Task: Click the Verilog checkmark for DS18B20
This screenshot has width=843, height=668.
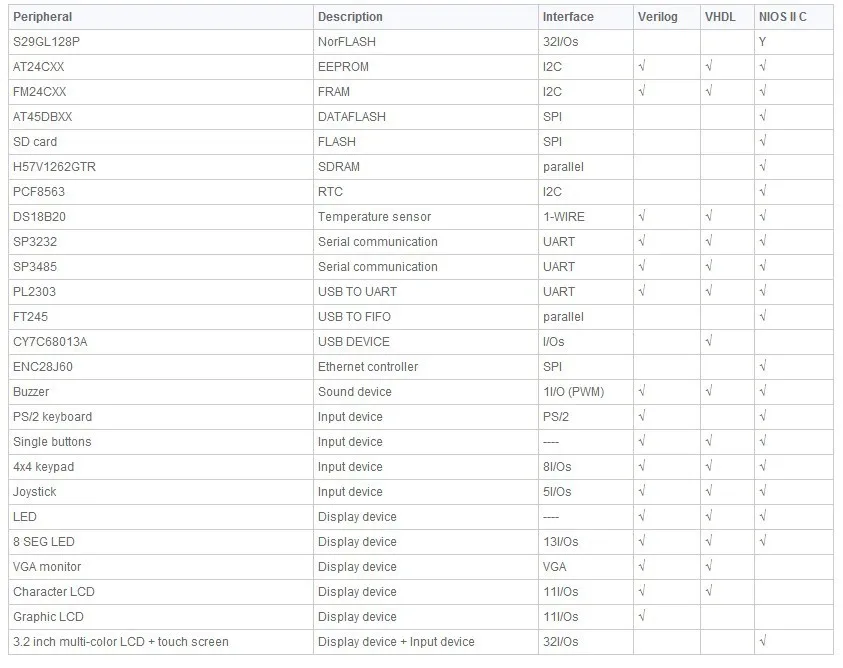Action: [642, 216]
